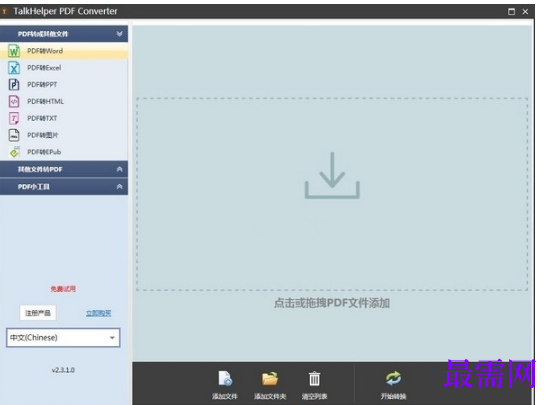Click the red 免费试用 free trial text
The width and height of the screenshot is (555, 405).
[x=63, y=289]
